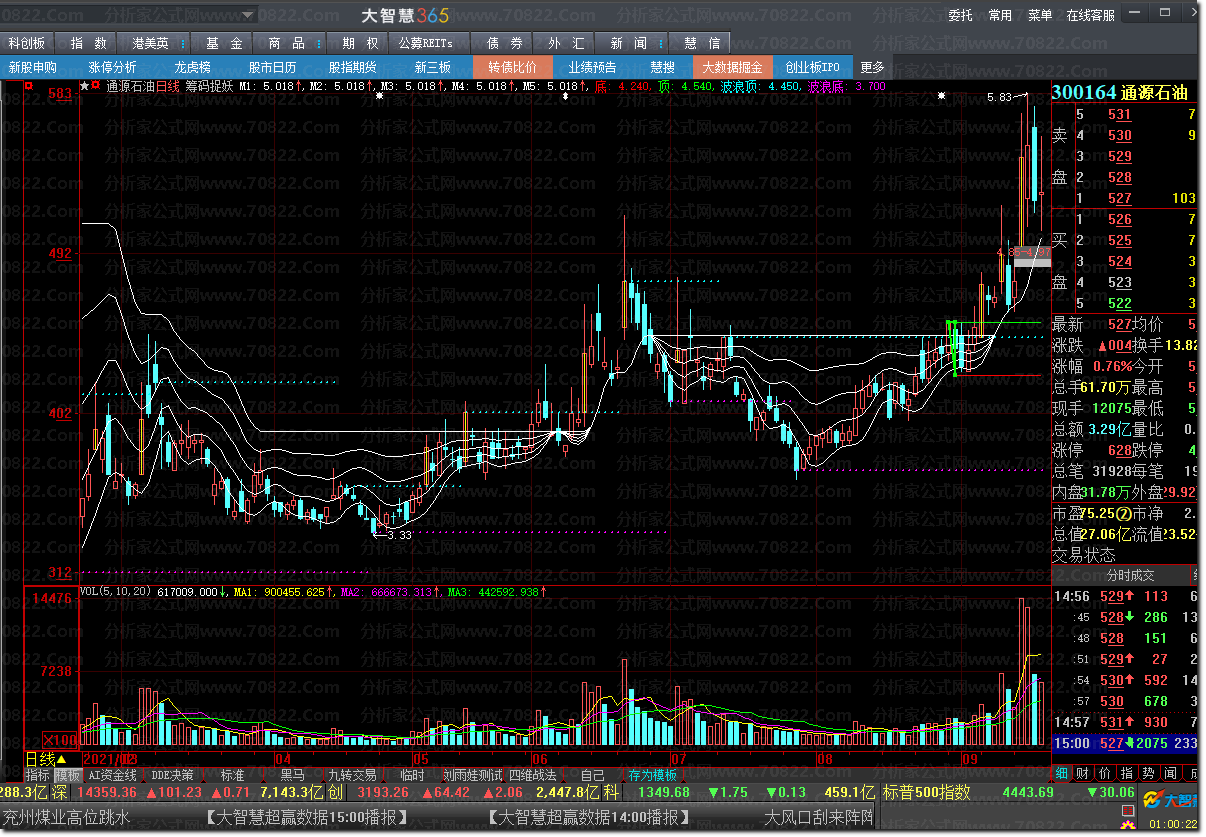
Task: Open the 常用 menu
Action: tap(1000, 15)
